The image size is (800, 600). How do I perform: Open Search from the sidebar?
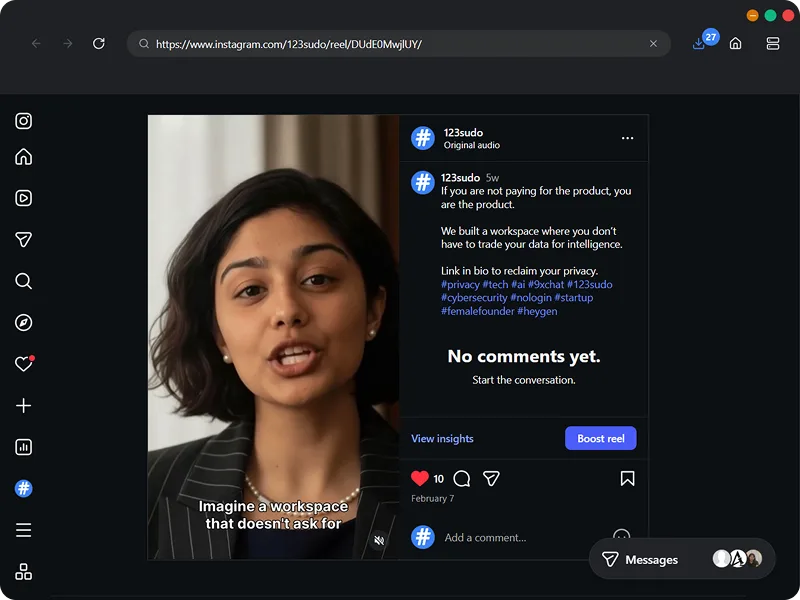click(24, 281)
